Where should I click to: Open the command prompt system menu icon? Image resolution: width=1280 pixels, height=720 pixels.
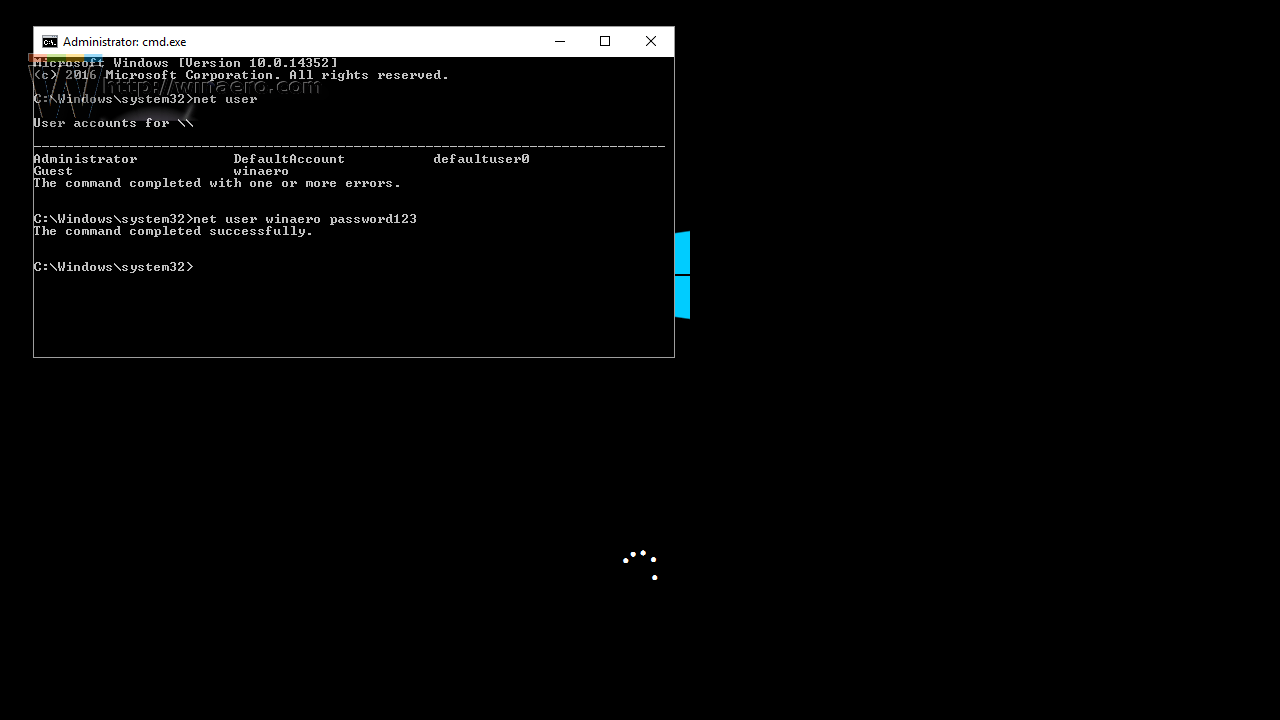49,41
